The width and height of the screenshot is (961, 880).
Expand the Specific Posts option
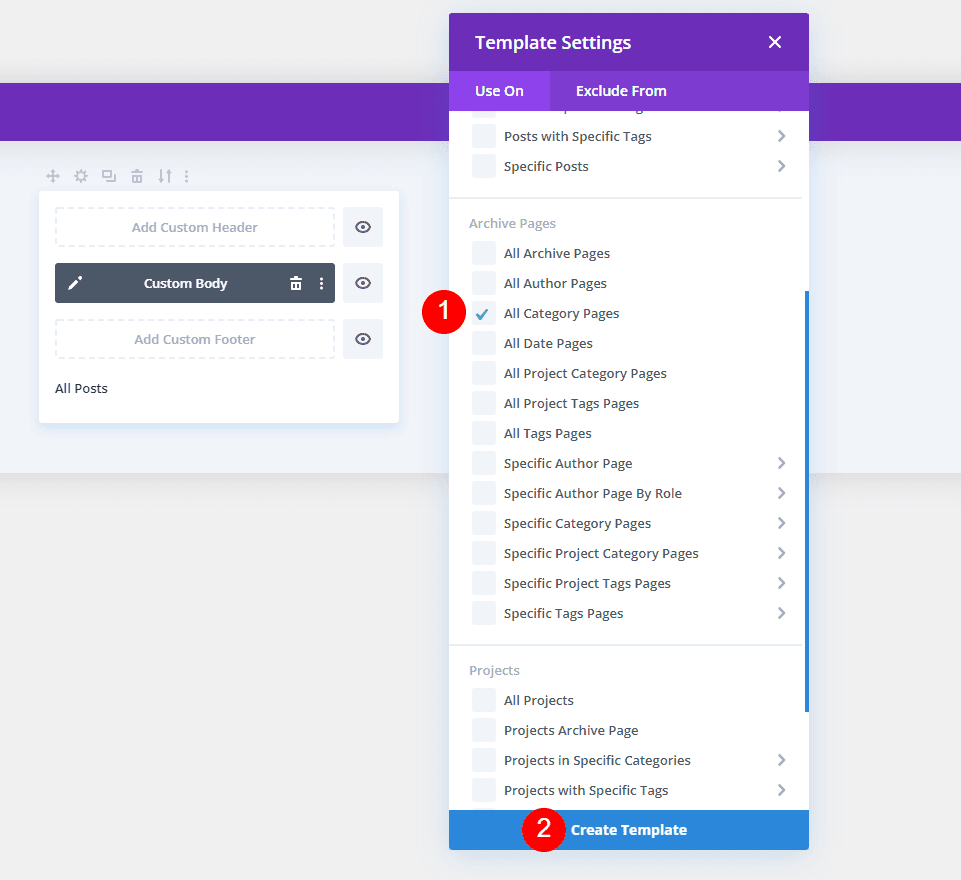click(x=782, y=166)
